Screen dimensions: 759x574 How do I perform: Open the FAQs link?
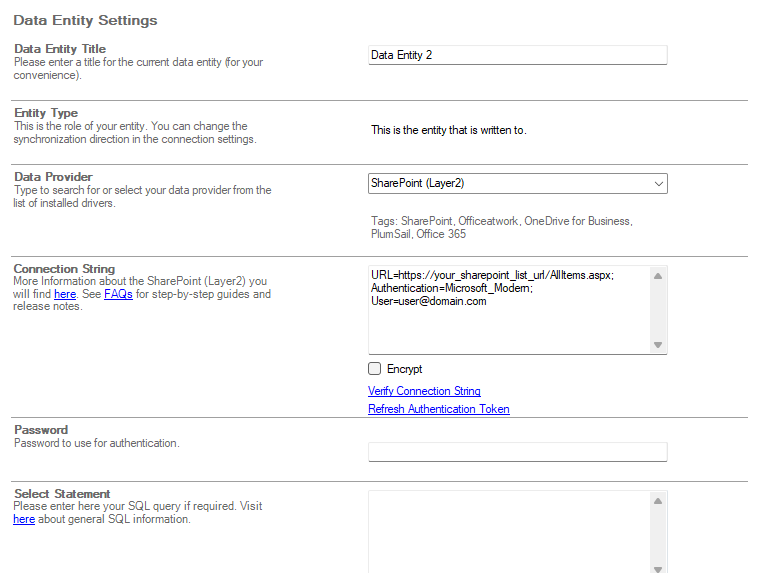pyautogui.click(x=118, y=294)
